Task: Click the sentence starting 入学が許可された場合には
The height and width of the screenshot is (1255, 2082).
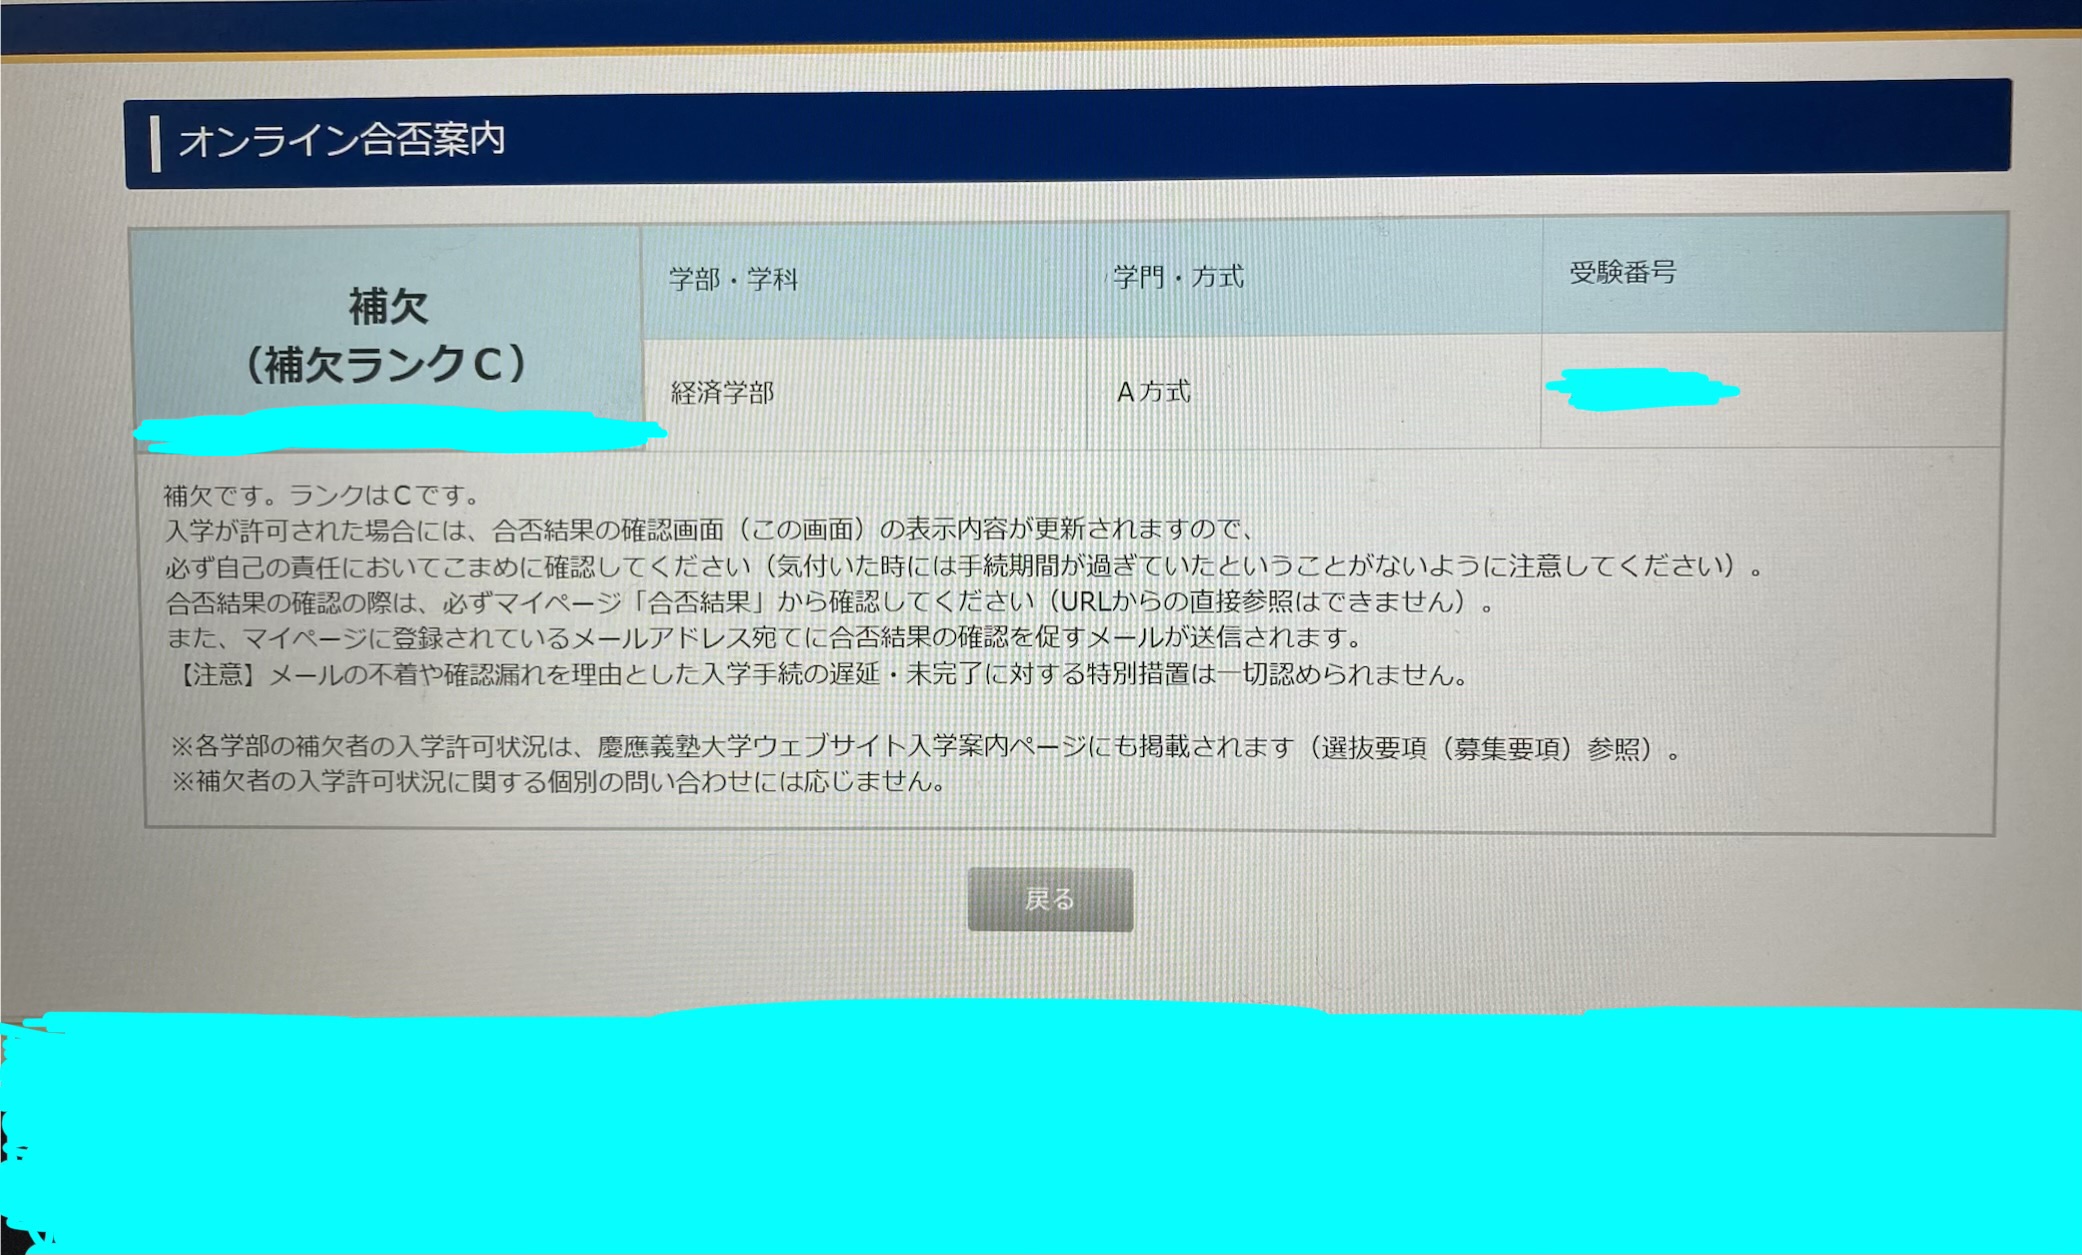Action: pos(708,529)
